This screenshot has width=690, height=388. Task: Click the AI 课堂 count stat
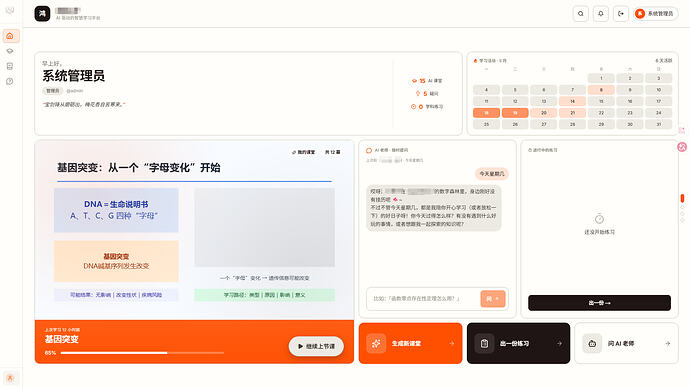[427, 81]
